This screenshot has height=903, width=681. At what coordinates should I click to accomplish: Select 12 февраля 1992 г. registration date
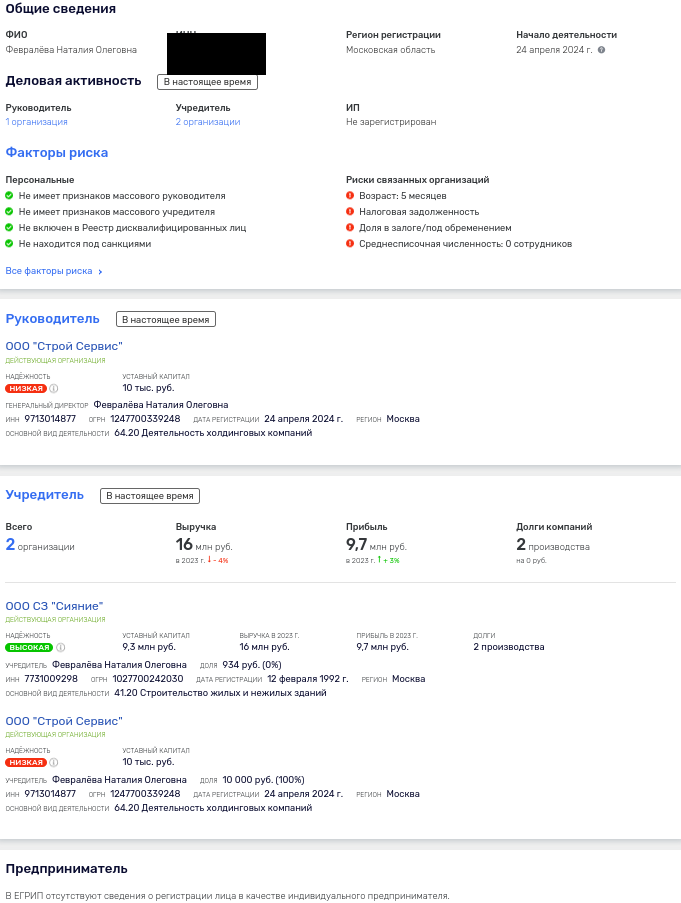pyautogui.click(x=308, y=679)
